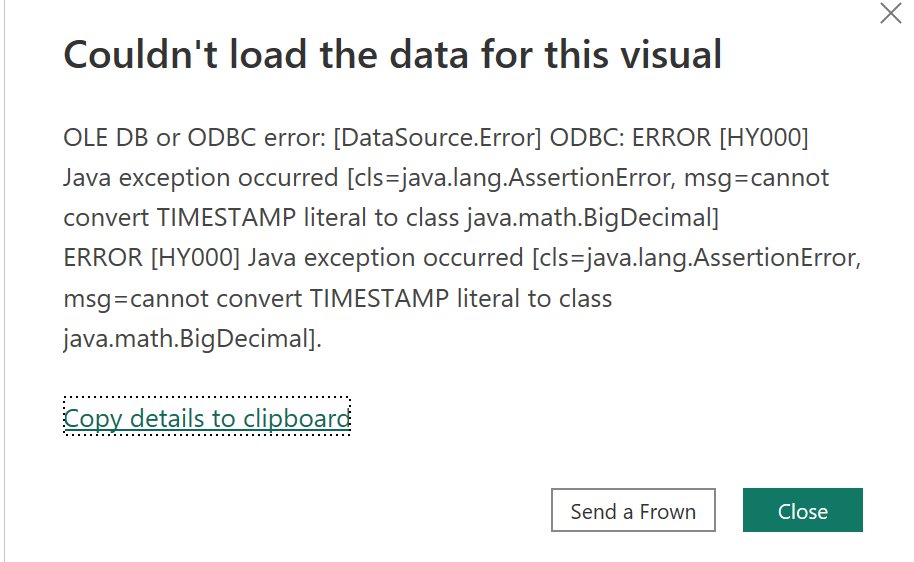Click Copy details to clipboard link
The height and width of the screenshot is (562, 914).
point(207,418)
